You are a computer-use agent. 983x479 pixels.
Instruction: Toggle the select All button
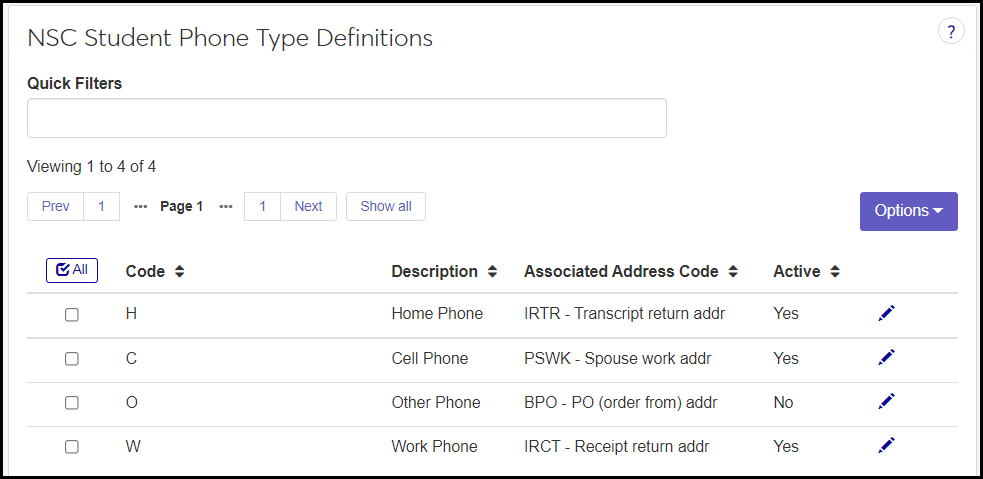[x=72, y=270]
